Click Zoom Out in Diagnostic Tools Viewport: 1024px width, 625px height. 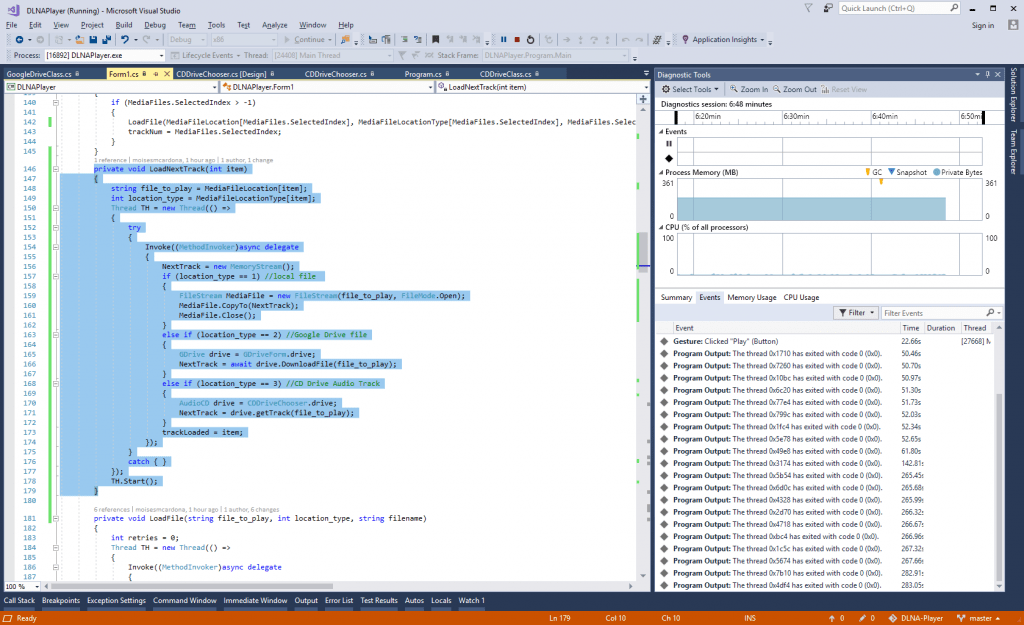794,89
